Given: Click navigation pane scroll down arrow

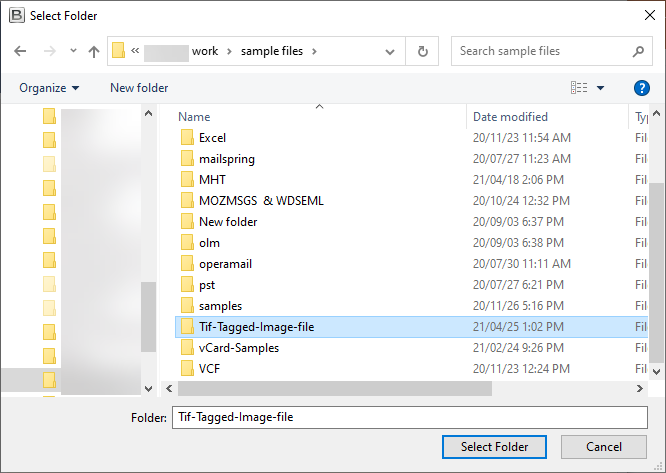Looking at the screenshot, I should point(148,389).
